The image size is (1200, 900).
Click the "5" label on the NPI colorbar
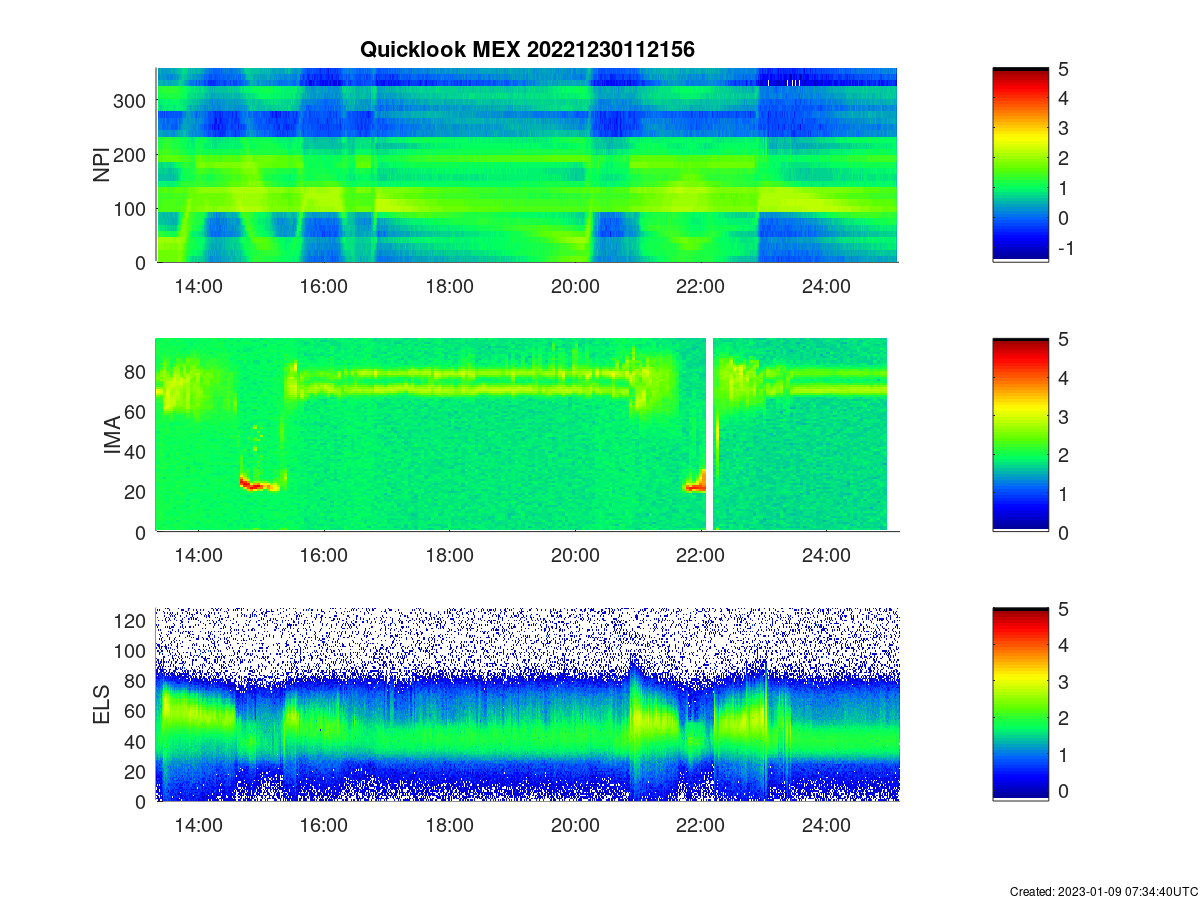(x=1063, y=68)
